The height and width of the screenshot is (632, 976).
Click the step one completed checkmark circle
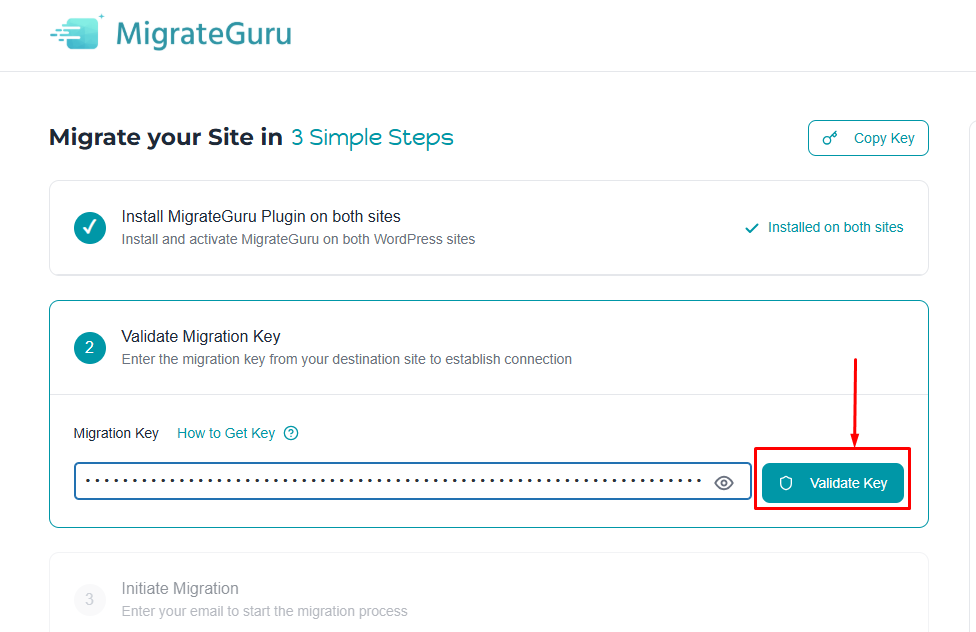(x=90, y=228)
